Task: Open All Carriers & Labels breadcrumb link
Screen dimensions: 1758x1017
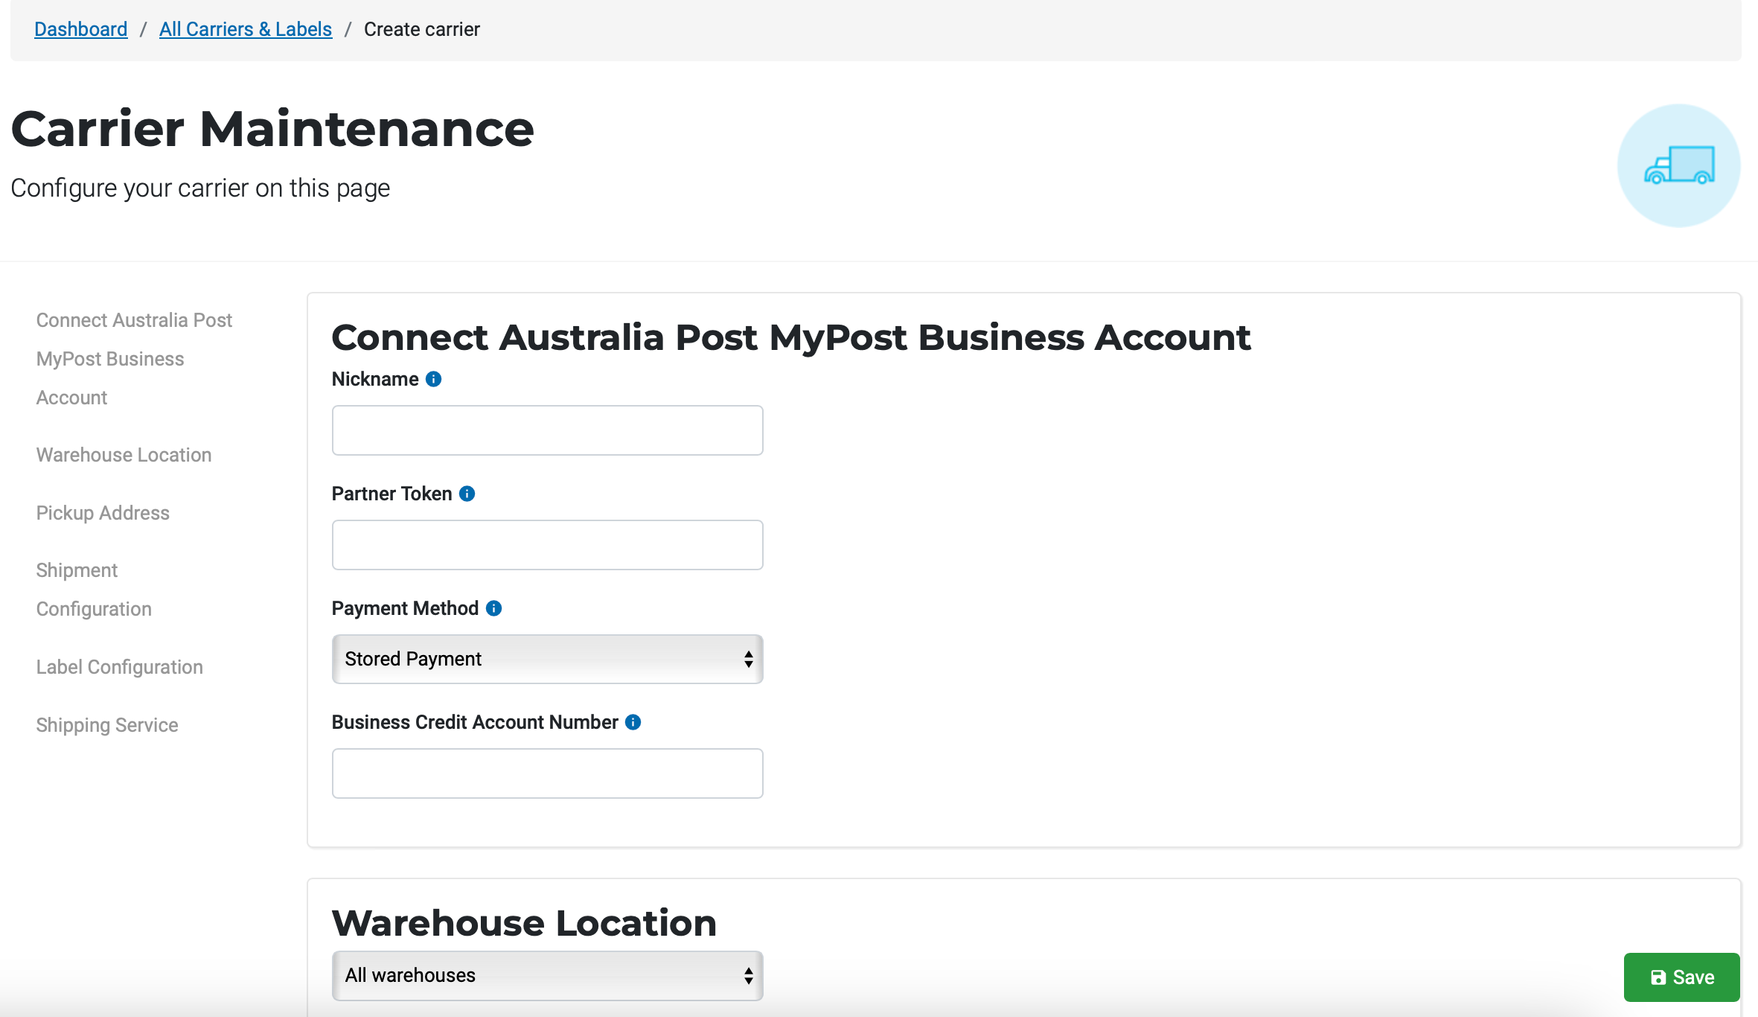Action: [245, 29]
